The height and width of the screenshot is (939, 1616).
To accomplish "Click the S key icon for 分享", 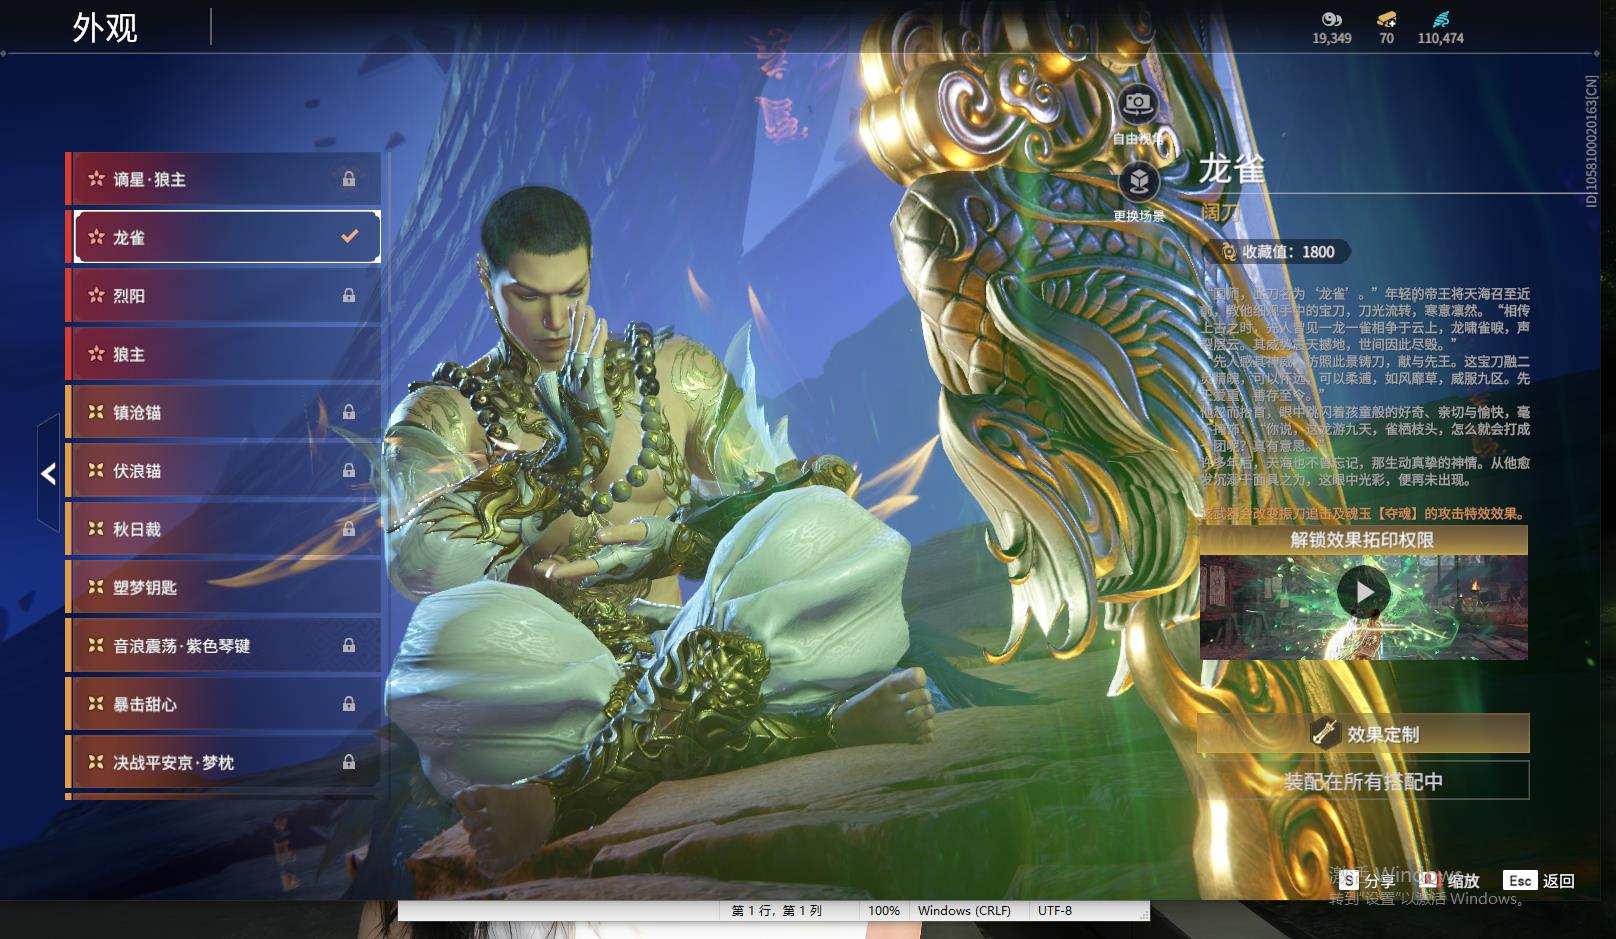I will [x=1349, y=880].
